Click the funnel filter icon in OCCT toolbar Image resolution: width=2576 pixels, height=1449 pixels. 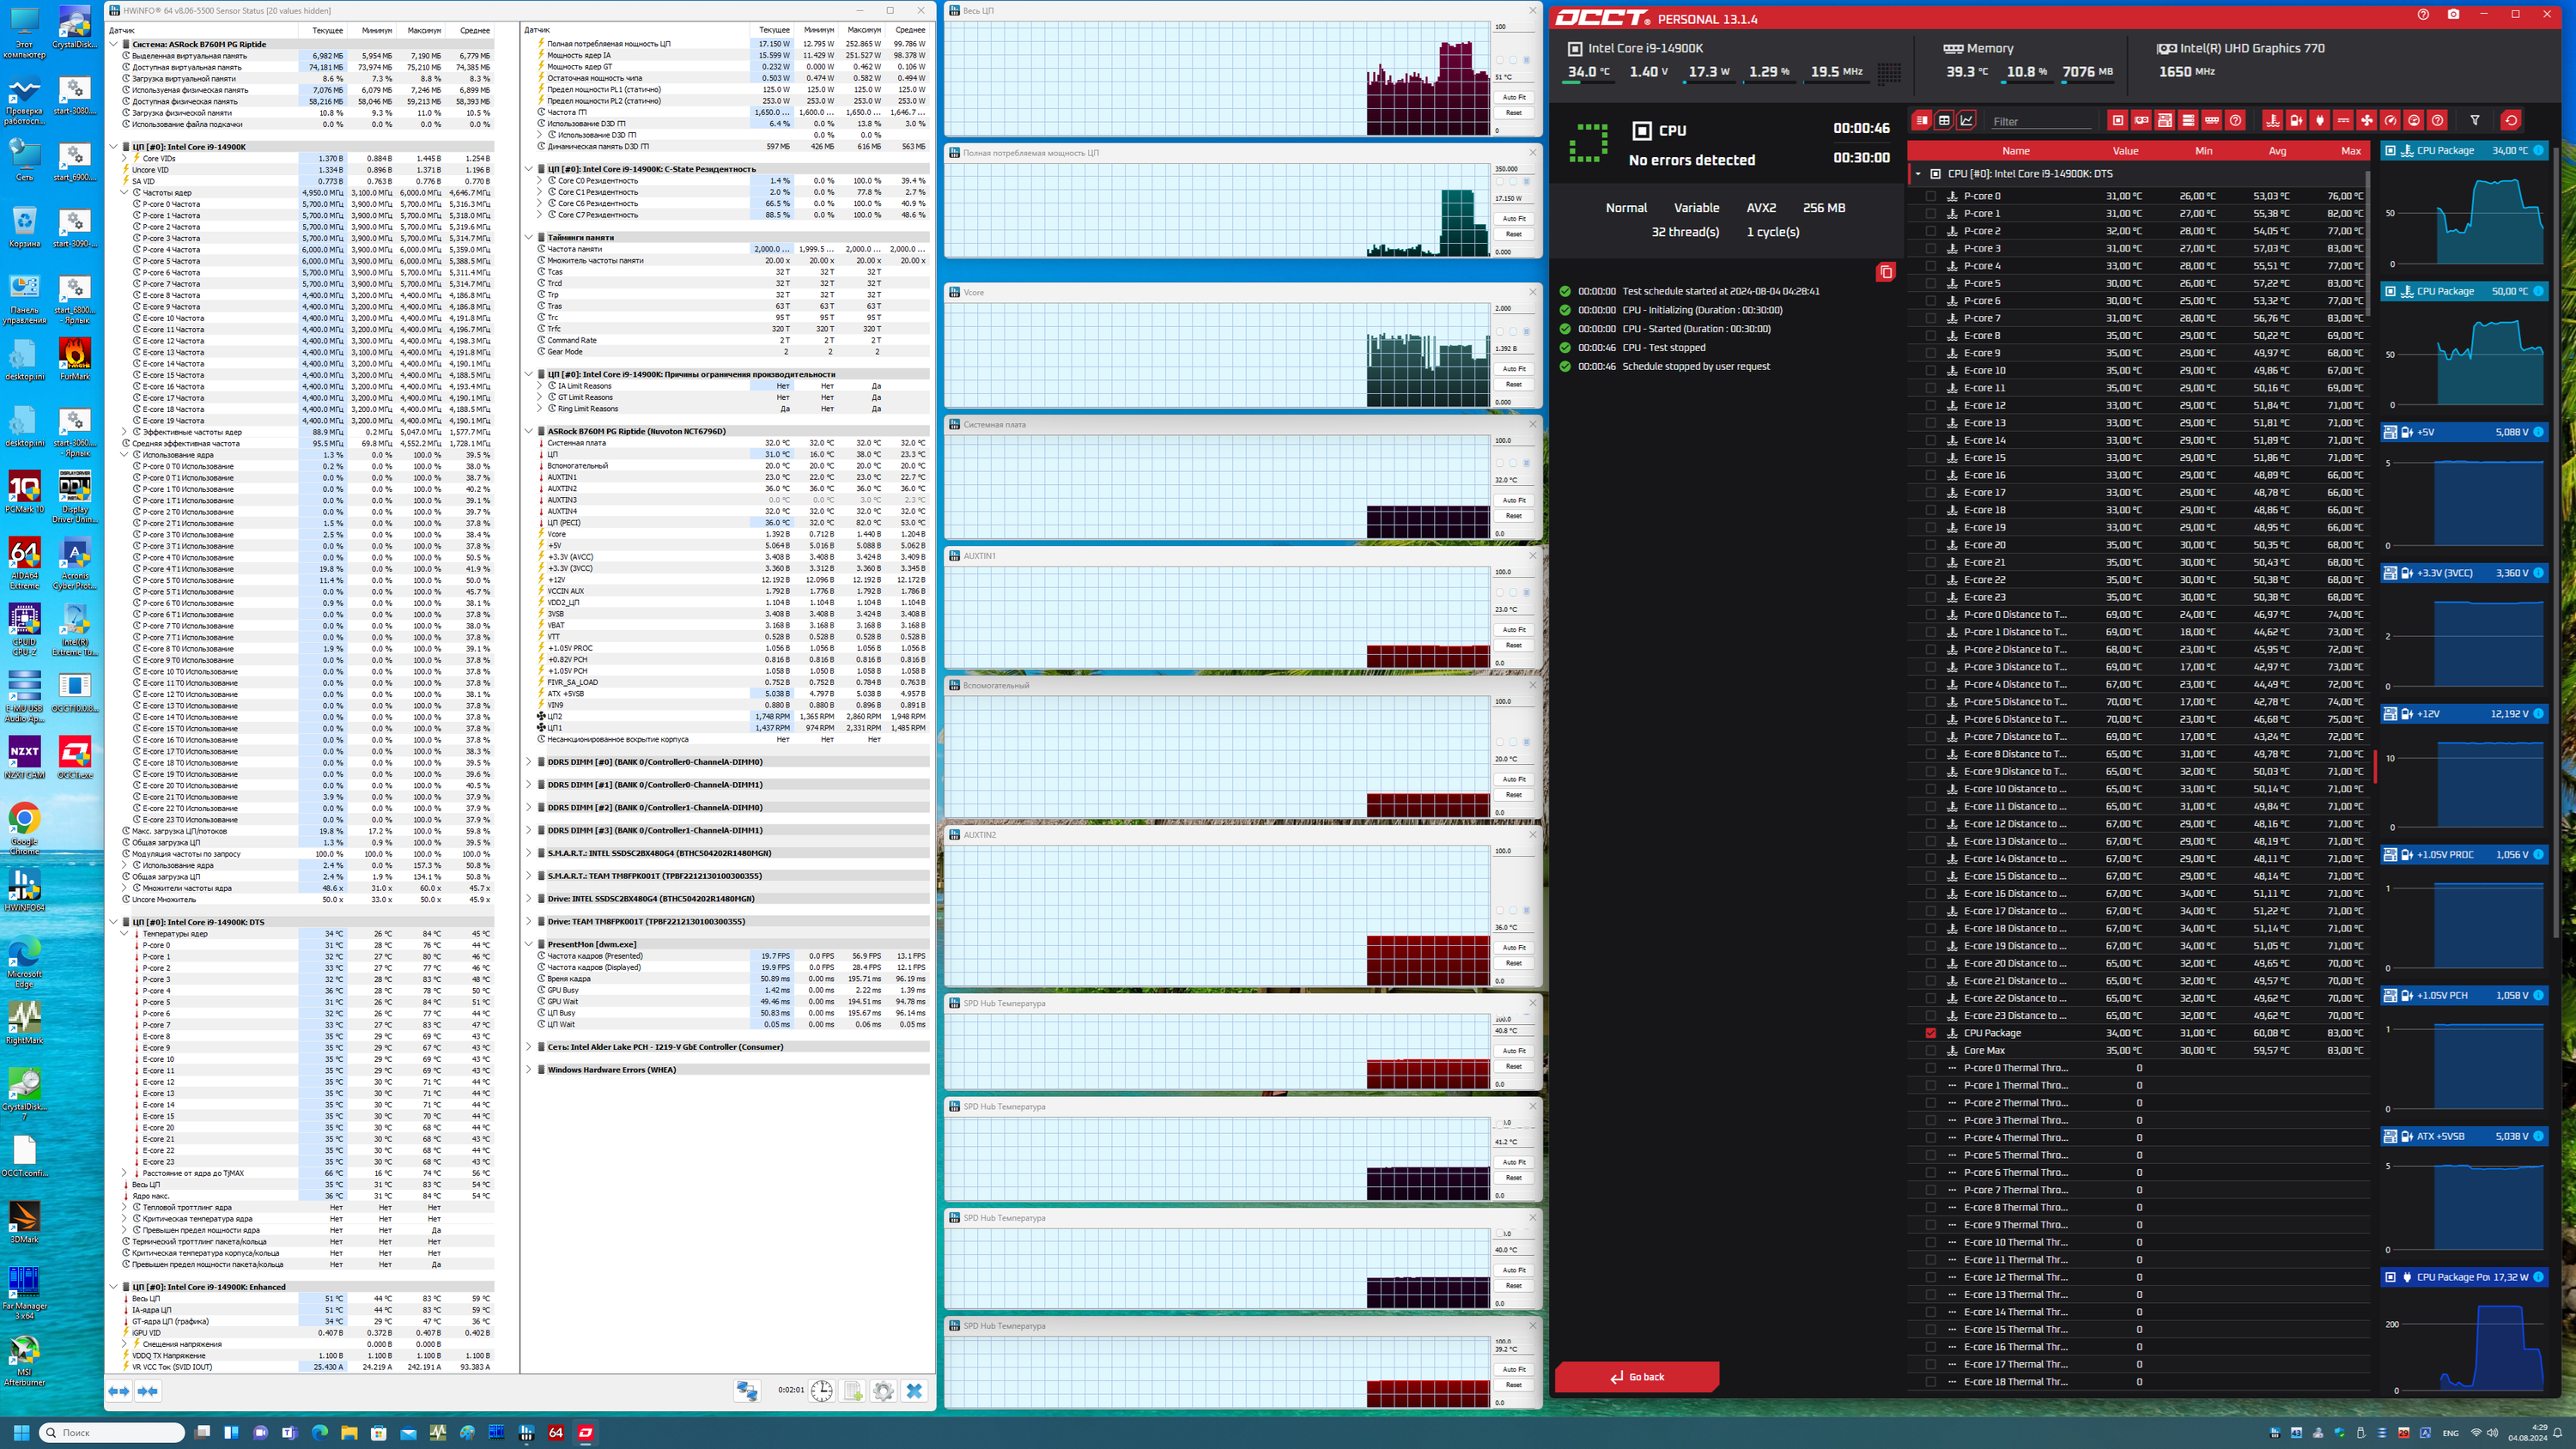click(x=2475, y=120)
